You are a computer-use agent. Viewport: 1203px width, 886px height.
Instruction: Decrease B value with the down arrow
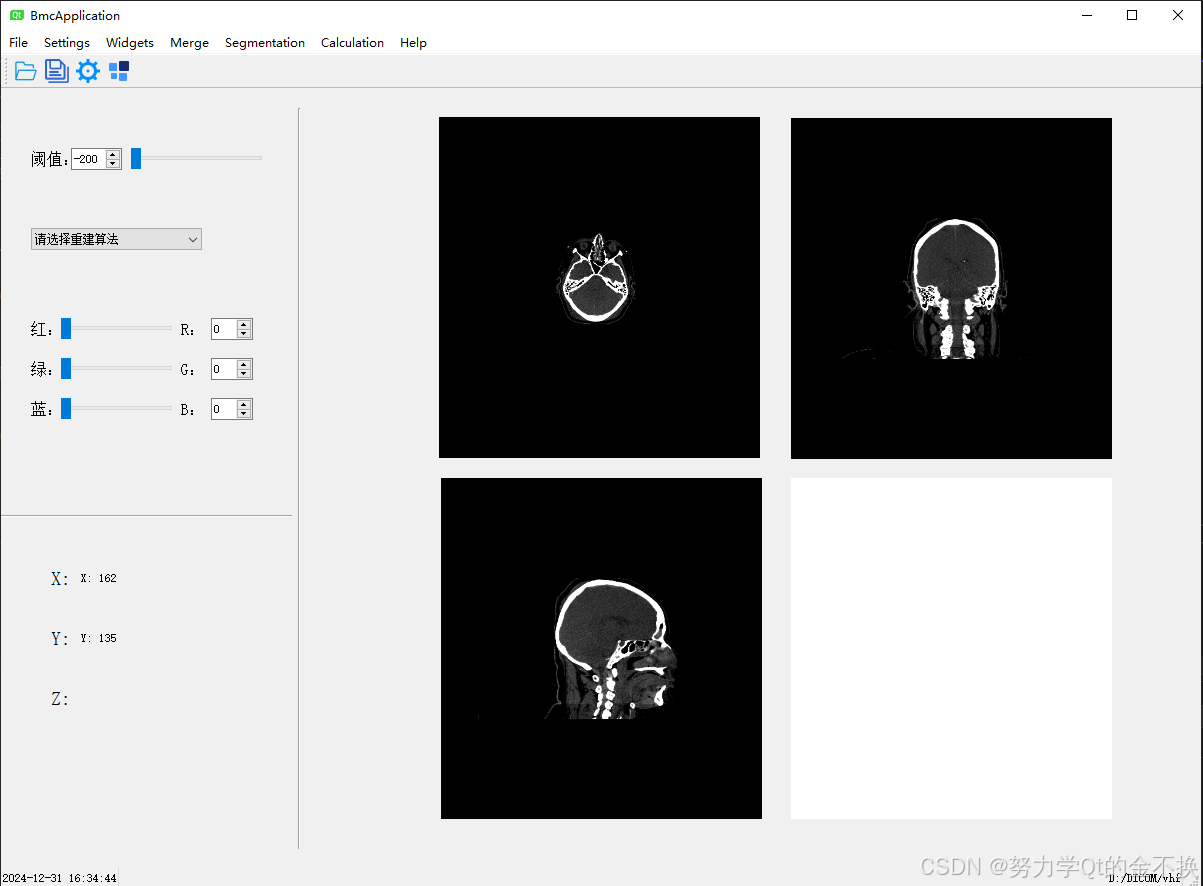(x=244, y=414)
